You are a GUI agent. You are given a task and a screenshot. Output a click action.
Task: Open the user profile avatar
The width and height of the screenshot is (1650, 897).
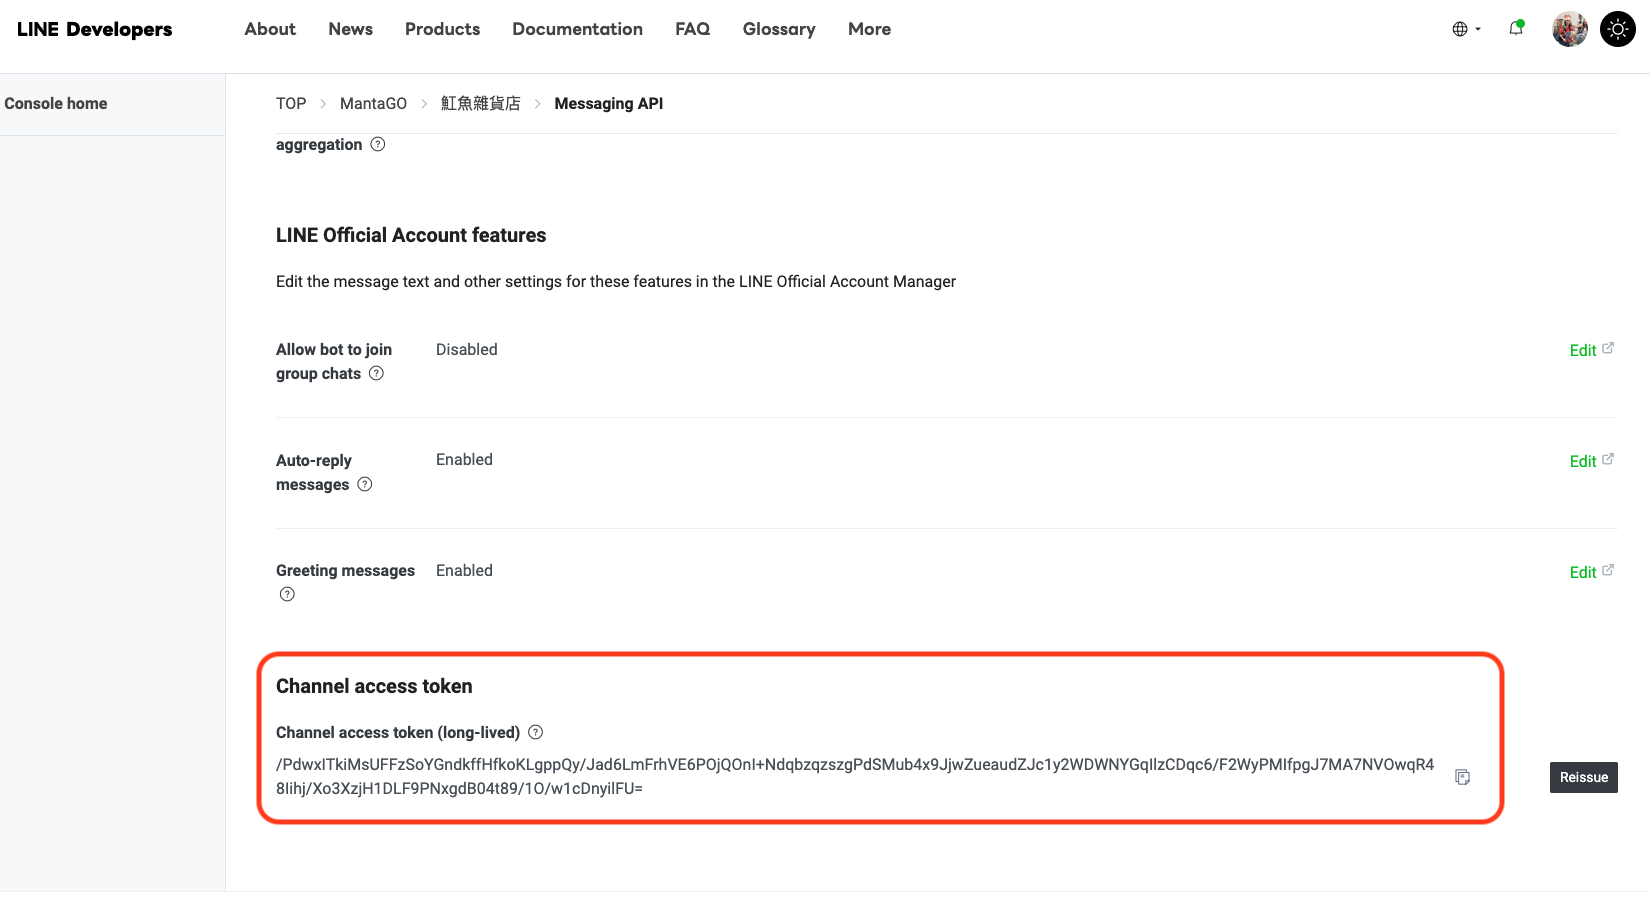(1569, 29)
